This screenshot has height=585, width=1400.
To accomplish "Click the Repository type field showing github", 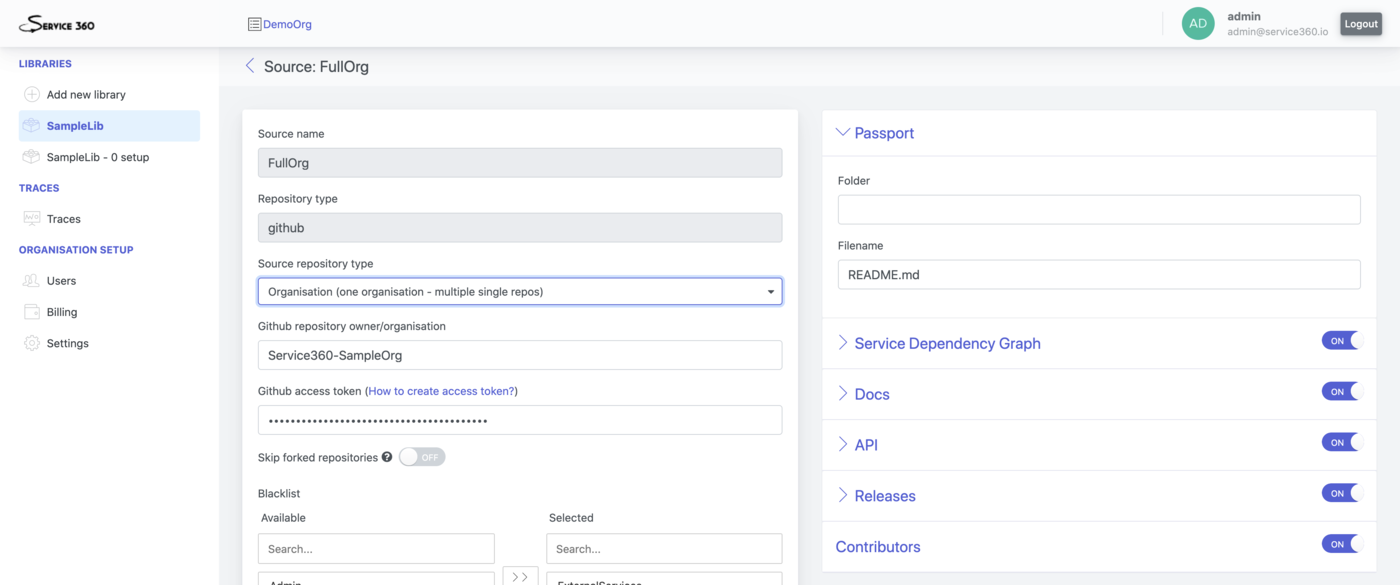I will pos(520,228).
